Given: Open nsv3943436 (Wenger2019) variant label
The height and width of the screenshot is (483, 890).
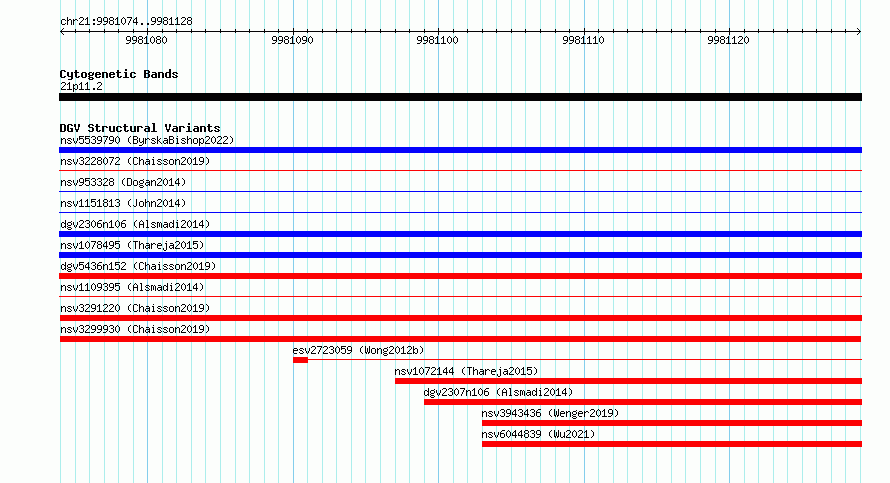Looking at the screenshot, I should point(551,413).
